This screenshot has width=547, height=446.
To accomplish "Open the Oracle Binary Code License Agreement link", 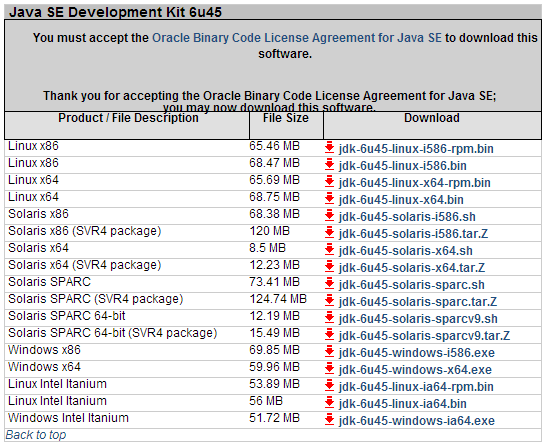I will click(x=297, y=38).
